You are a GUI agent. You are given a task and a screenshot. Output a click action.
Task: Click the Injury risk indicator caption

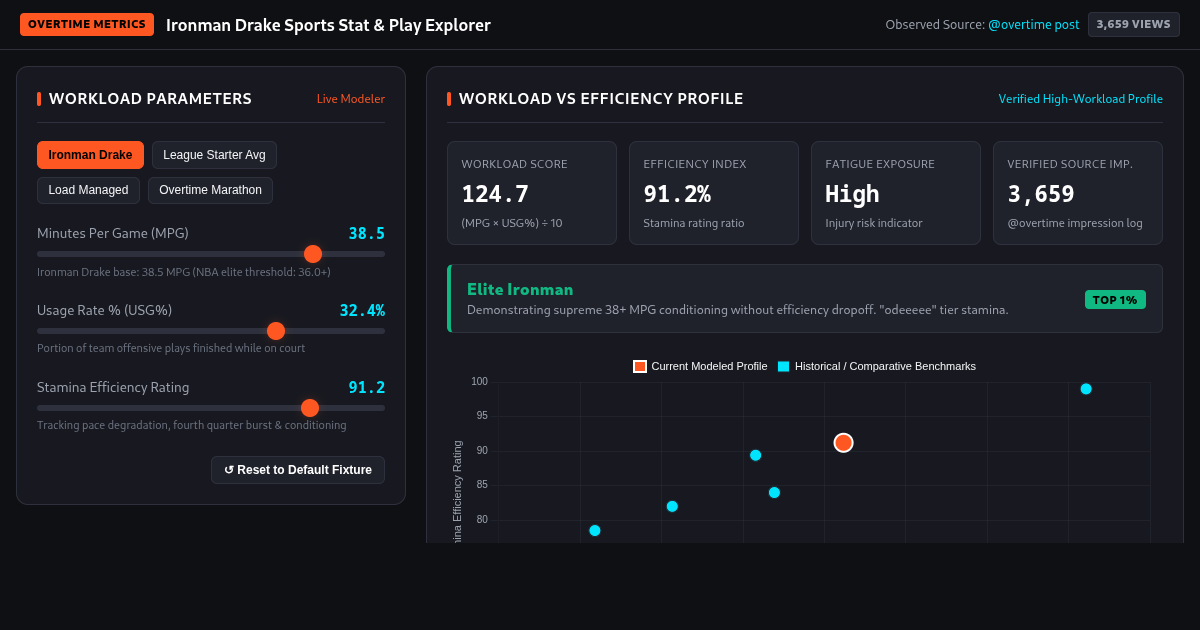pos(874,223)
